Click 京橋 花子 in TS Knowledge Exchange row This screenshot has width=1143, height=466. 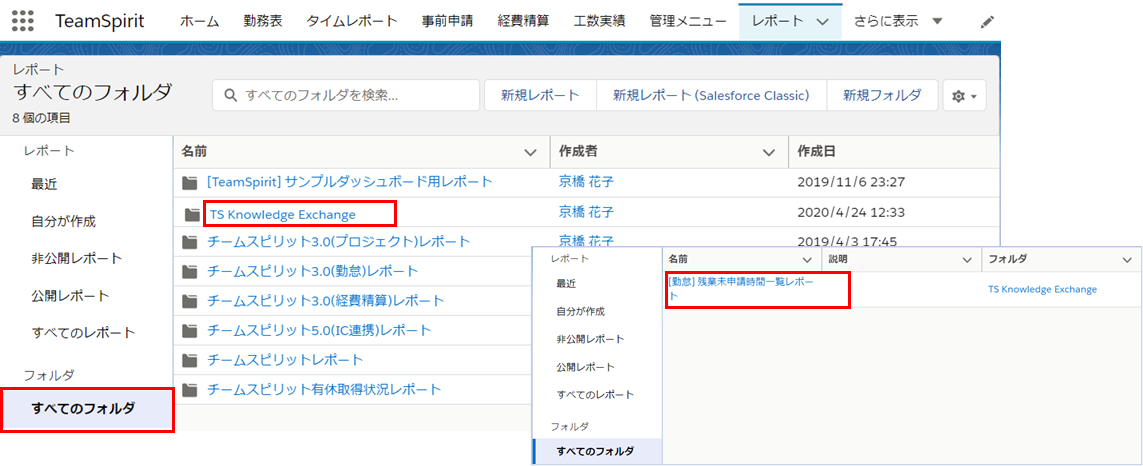586,212
